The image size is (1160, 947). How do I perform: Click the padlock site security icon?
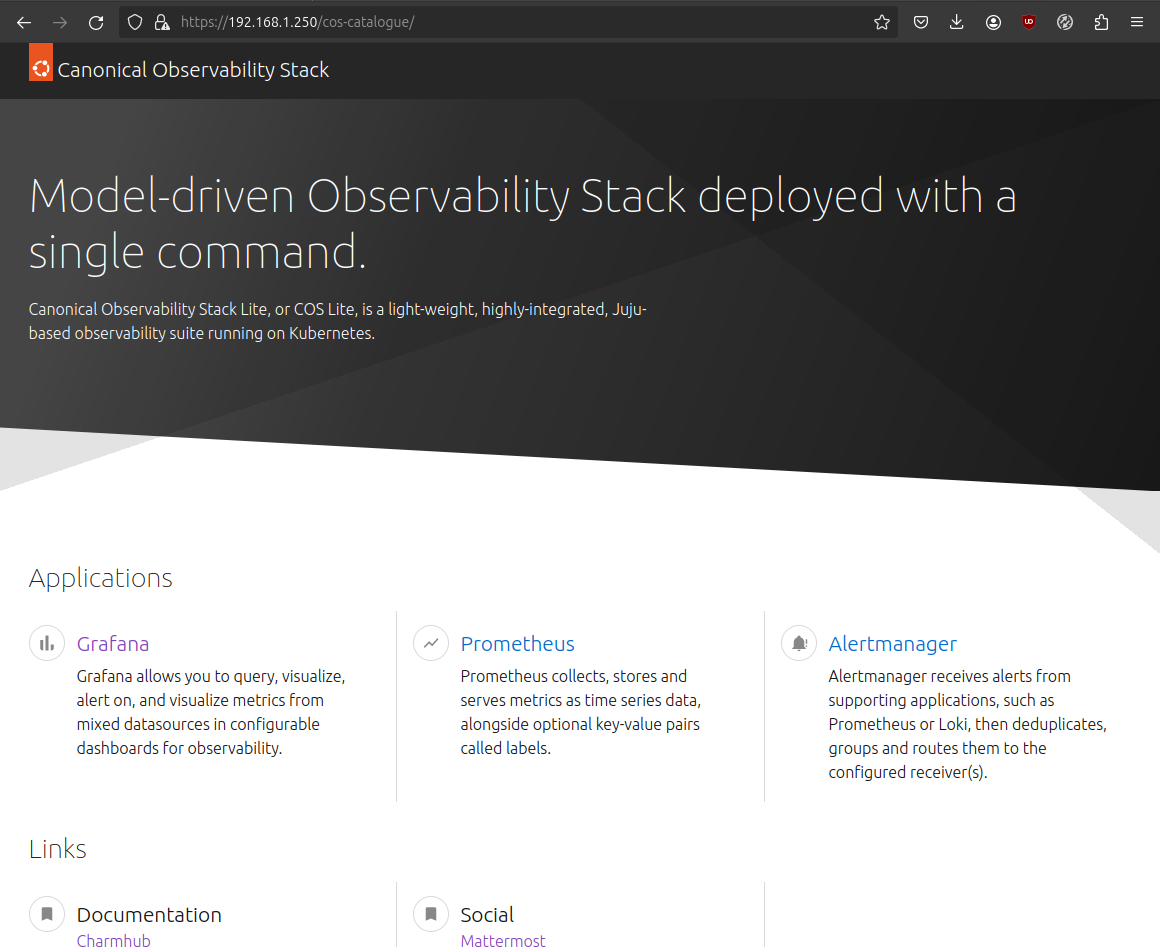161,22
